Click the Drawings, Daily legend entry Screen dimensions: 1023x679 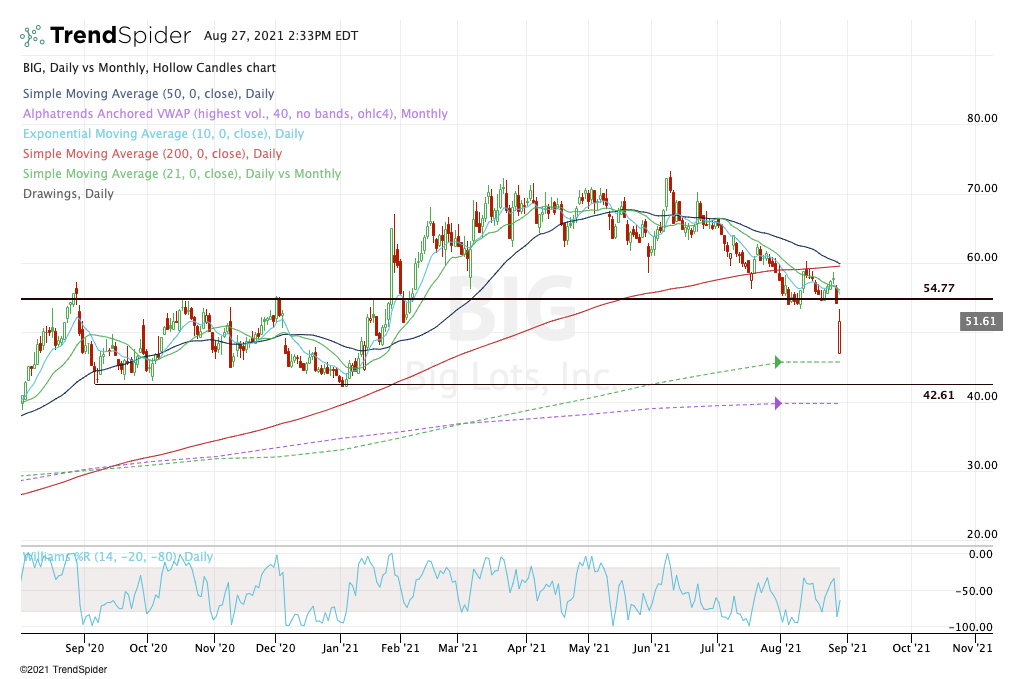pos(67,194)
